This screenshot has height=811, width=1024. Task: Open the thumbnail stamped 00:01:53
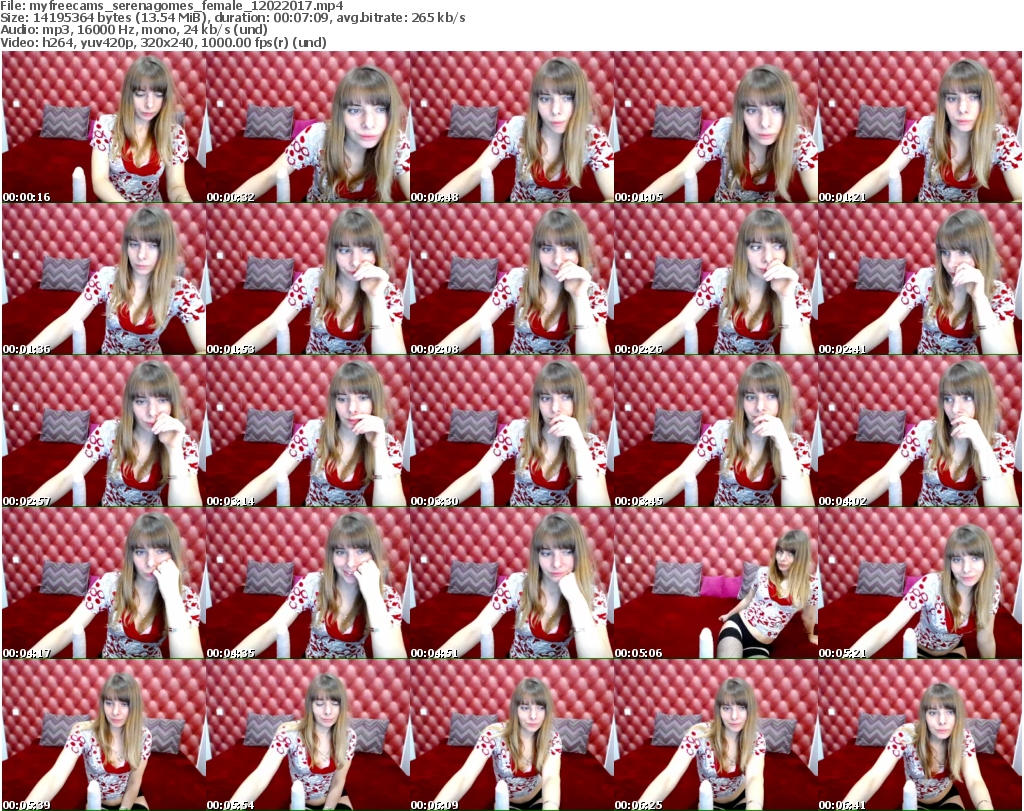point(308,279)
